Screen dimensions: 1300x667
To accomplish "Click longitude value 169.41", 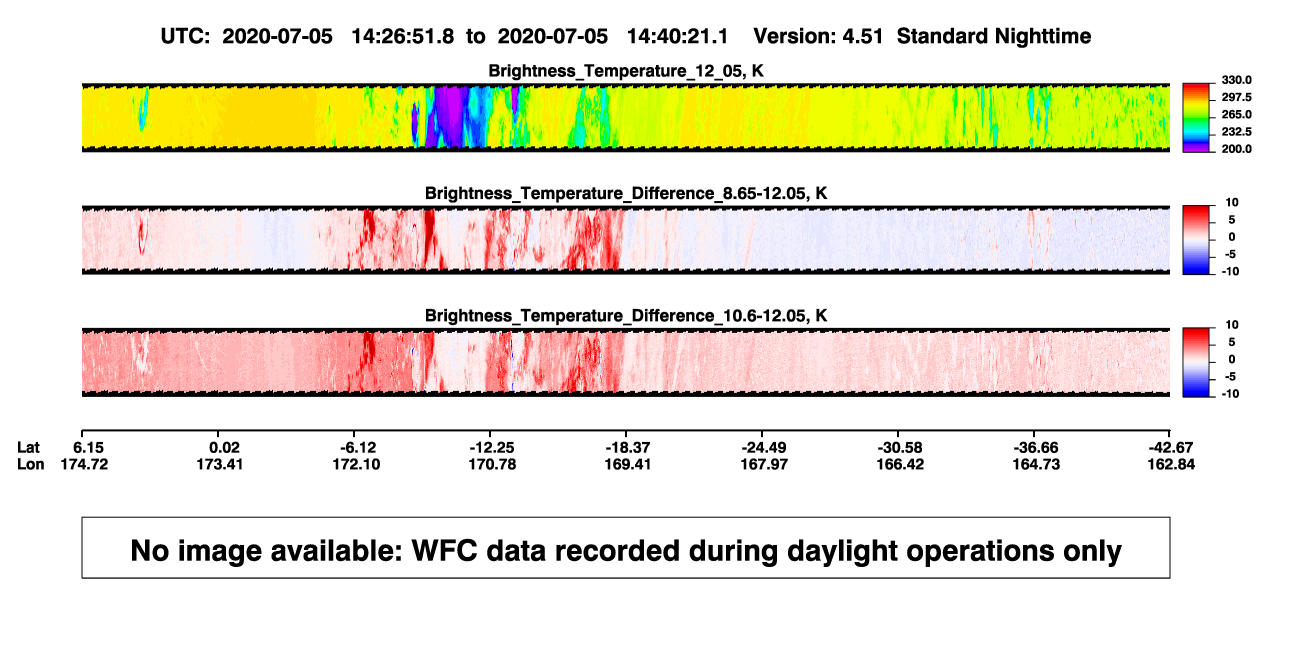I will [x=628, y=464].
